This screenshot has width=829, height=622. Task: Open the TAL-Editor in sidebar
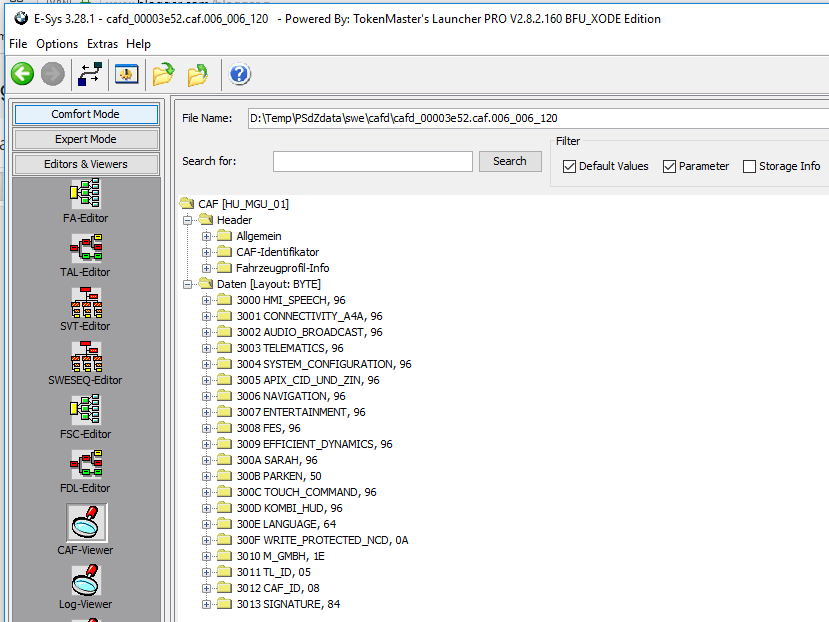85,247
